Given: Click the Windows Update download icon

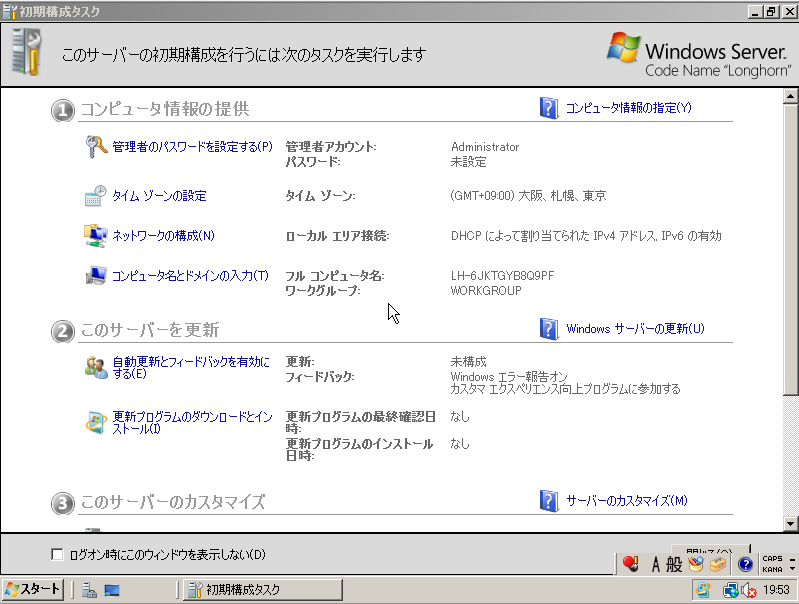Looking at the screenshot, I should tap(96, 423).
